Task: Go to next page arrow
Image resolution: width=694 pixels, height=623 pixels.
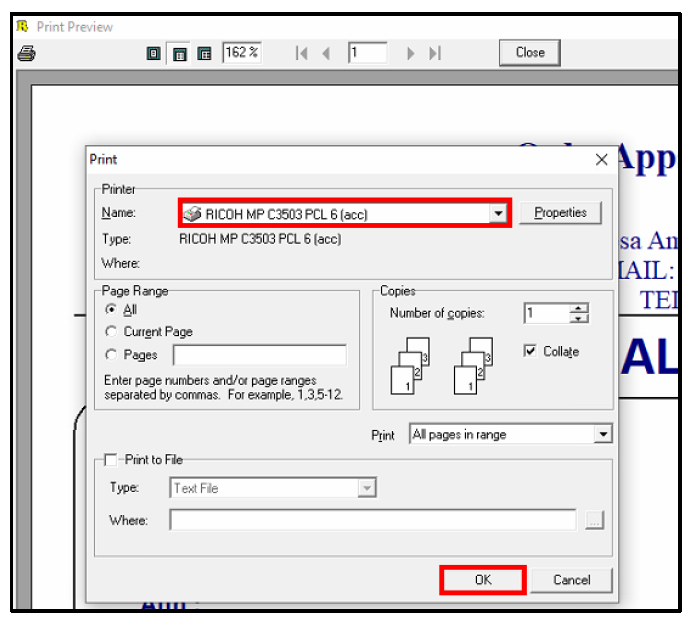Action: (410, 54)
